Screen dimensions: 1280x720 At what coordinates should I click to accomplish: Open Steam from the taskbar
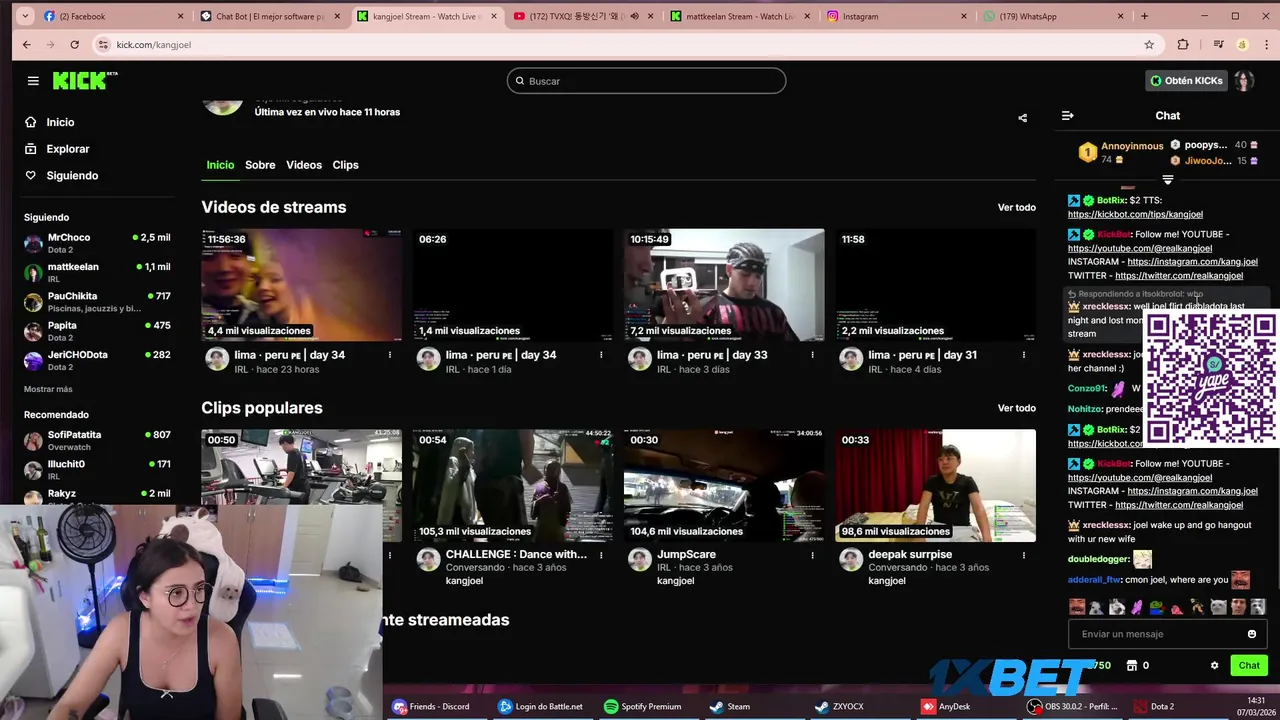tap(729, 706)
